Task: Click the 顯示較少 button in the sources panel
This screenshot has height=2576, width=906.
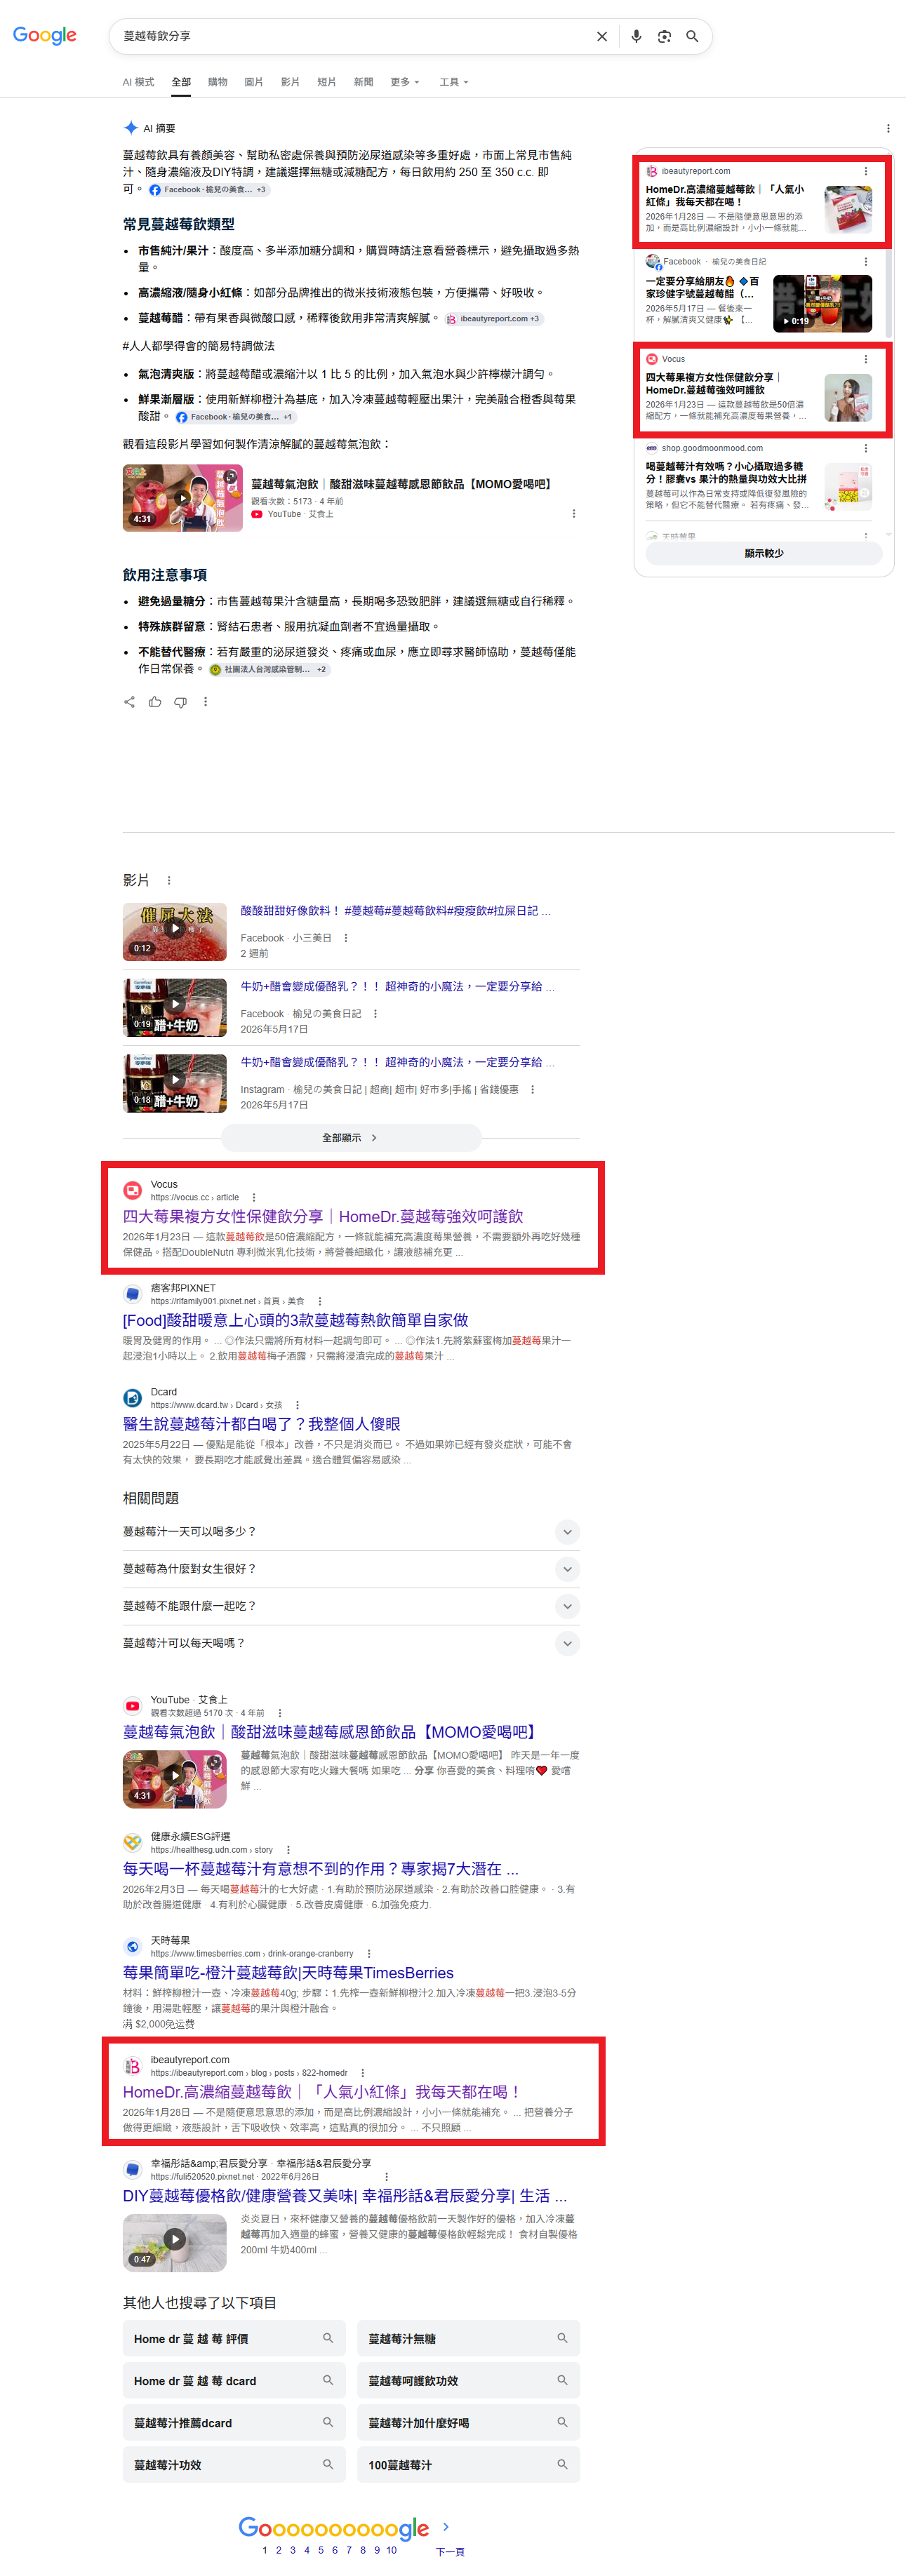Action: point(764,554)
